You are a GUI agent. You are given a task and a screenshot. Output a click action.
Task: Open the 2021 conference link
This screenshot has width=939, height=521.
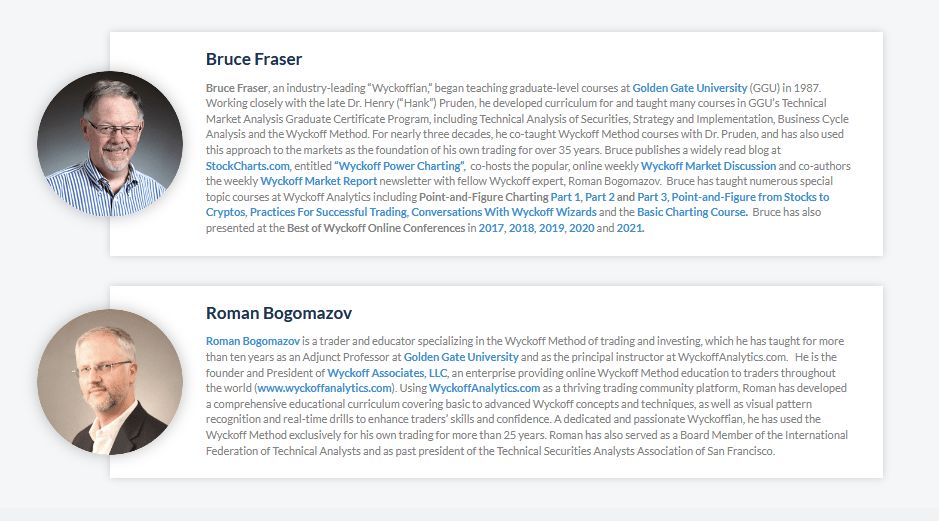629,228
